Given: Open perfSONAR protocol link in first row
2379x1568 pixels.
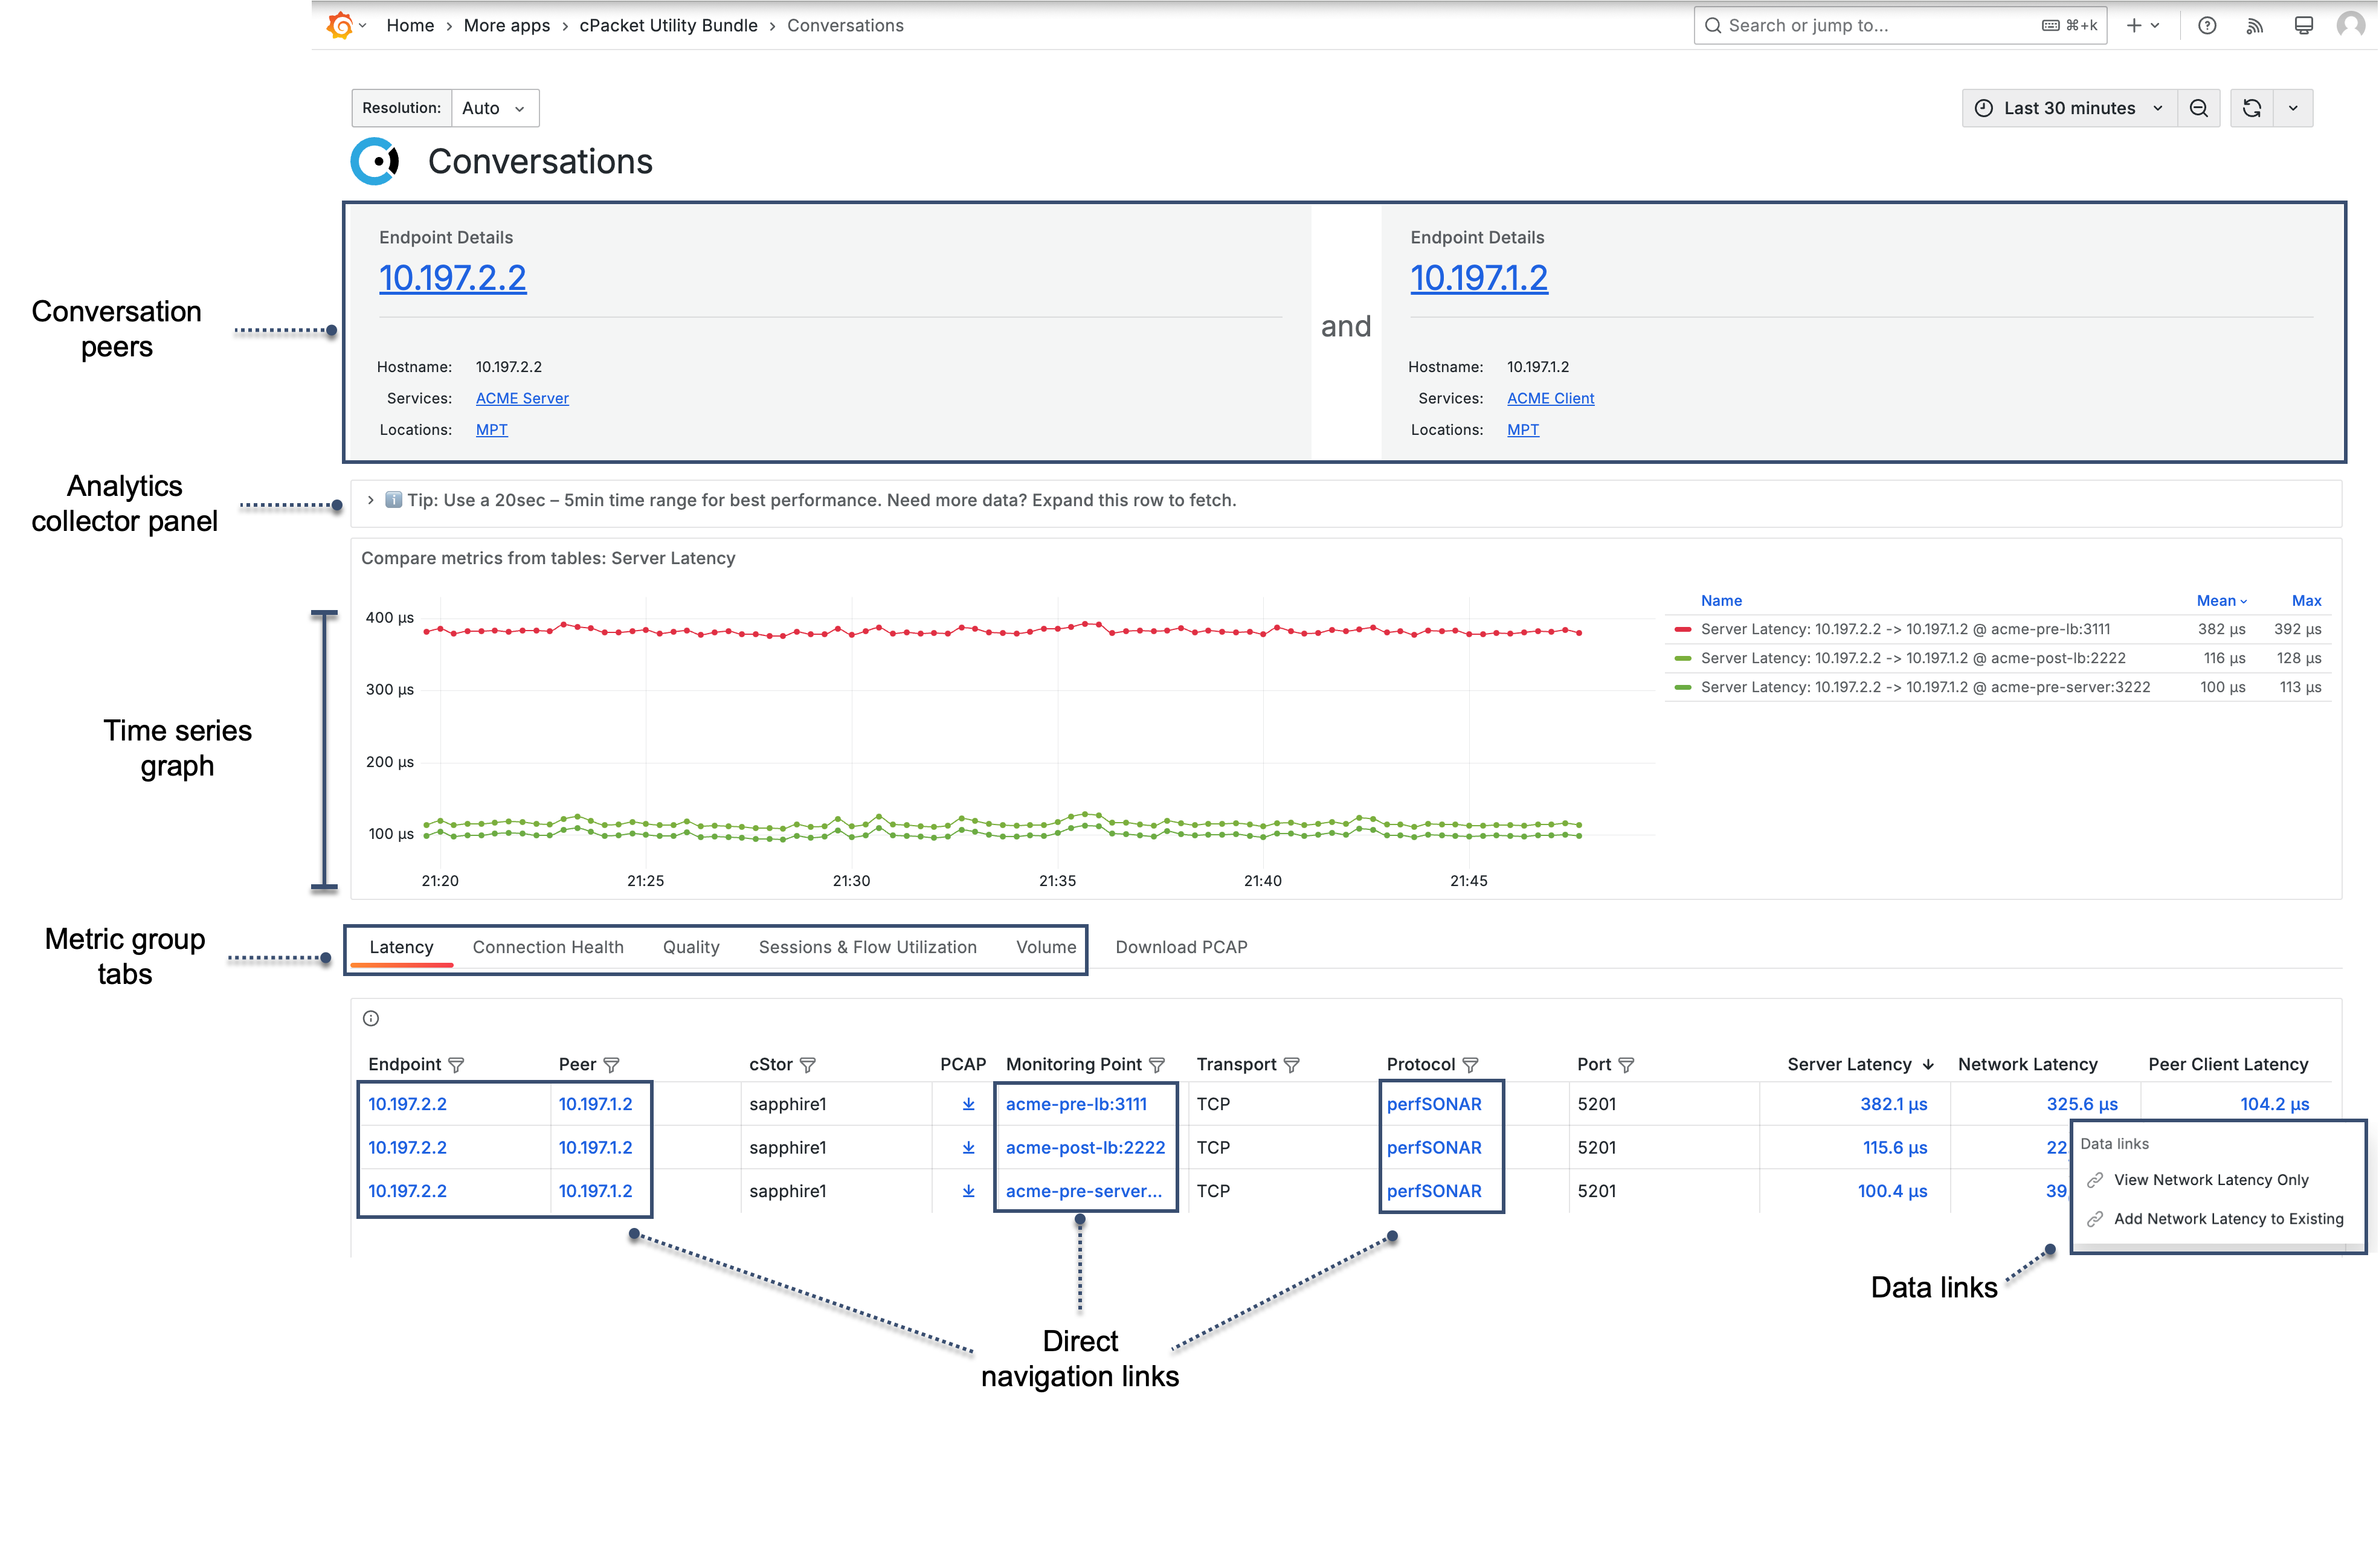Looking at the screenshot, I should point(1434,1104).
